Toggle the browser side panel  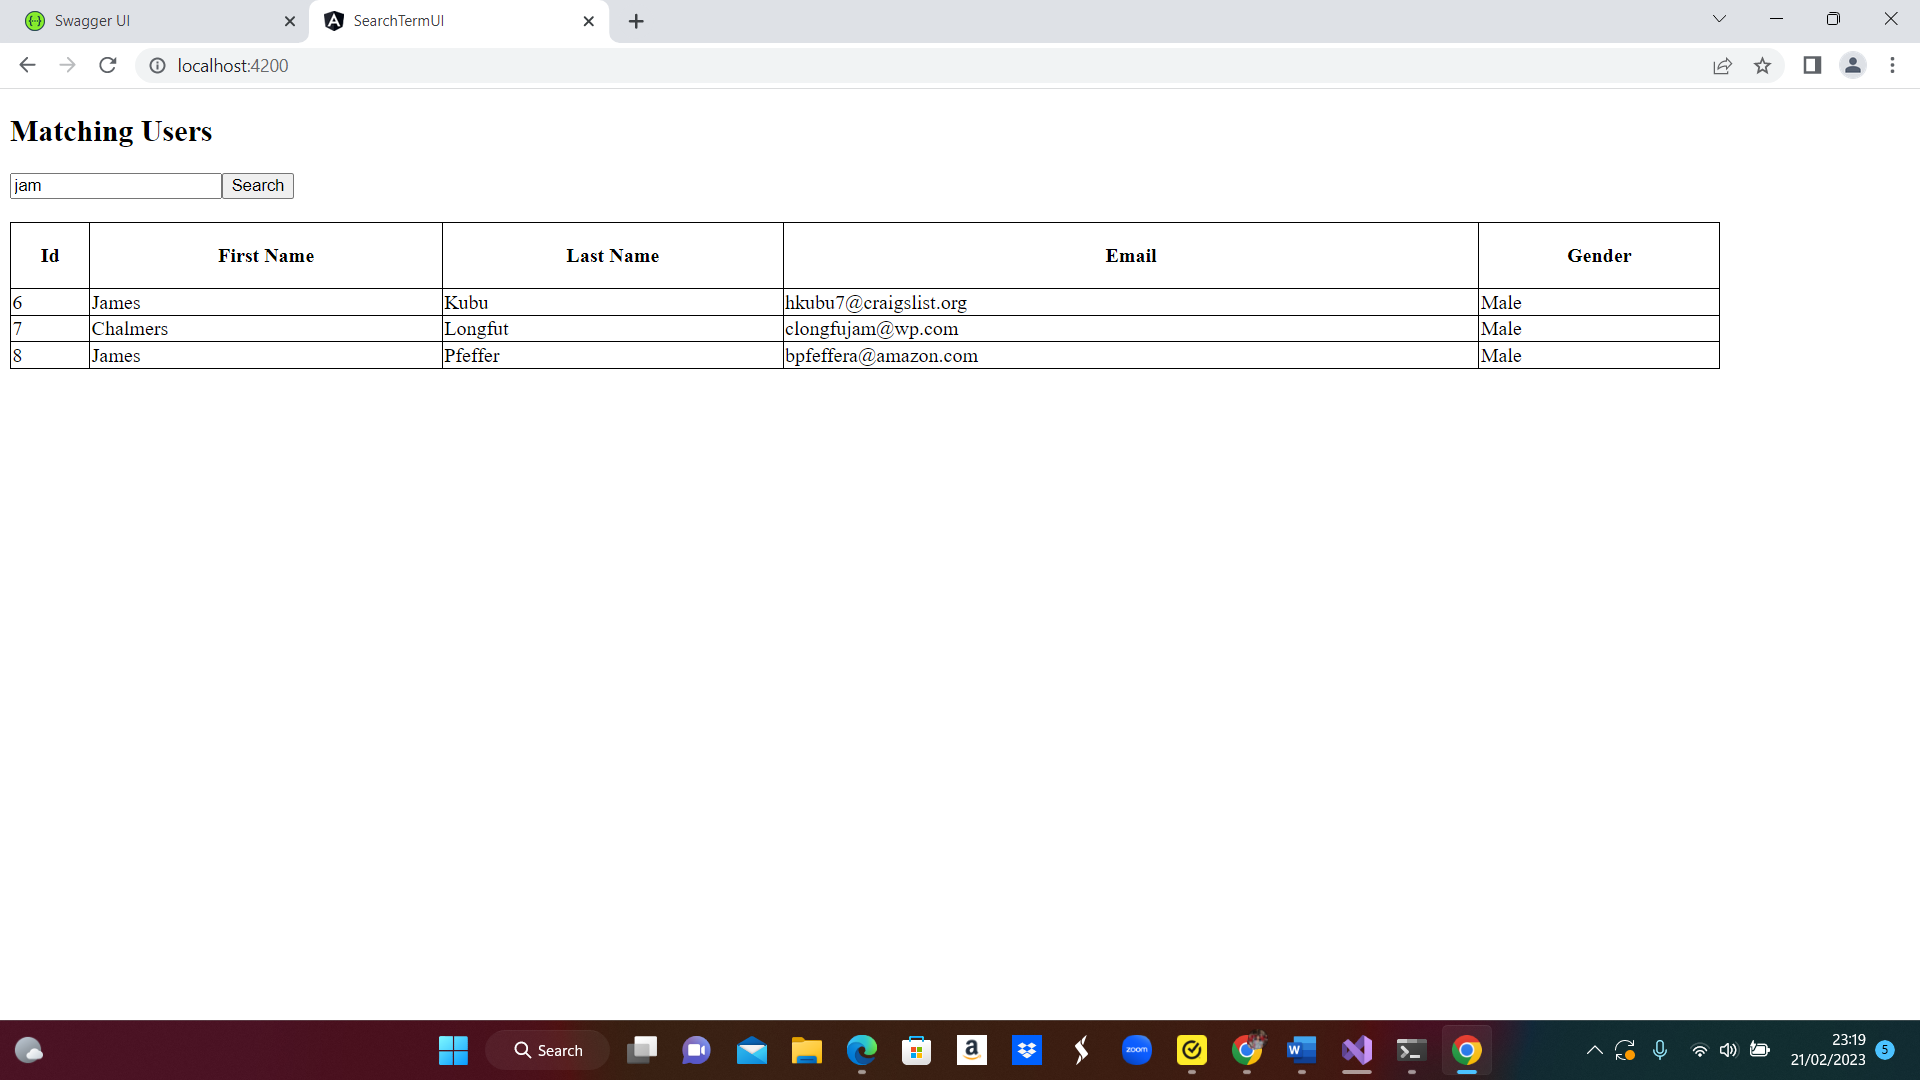coord(1812,65)
